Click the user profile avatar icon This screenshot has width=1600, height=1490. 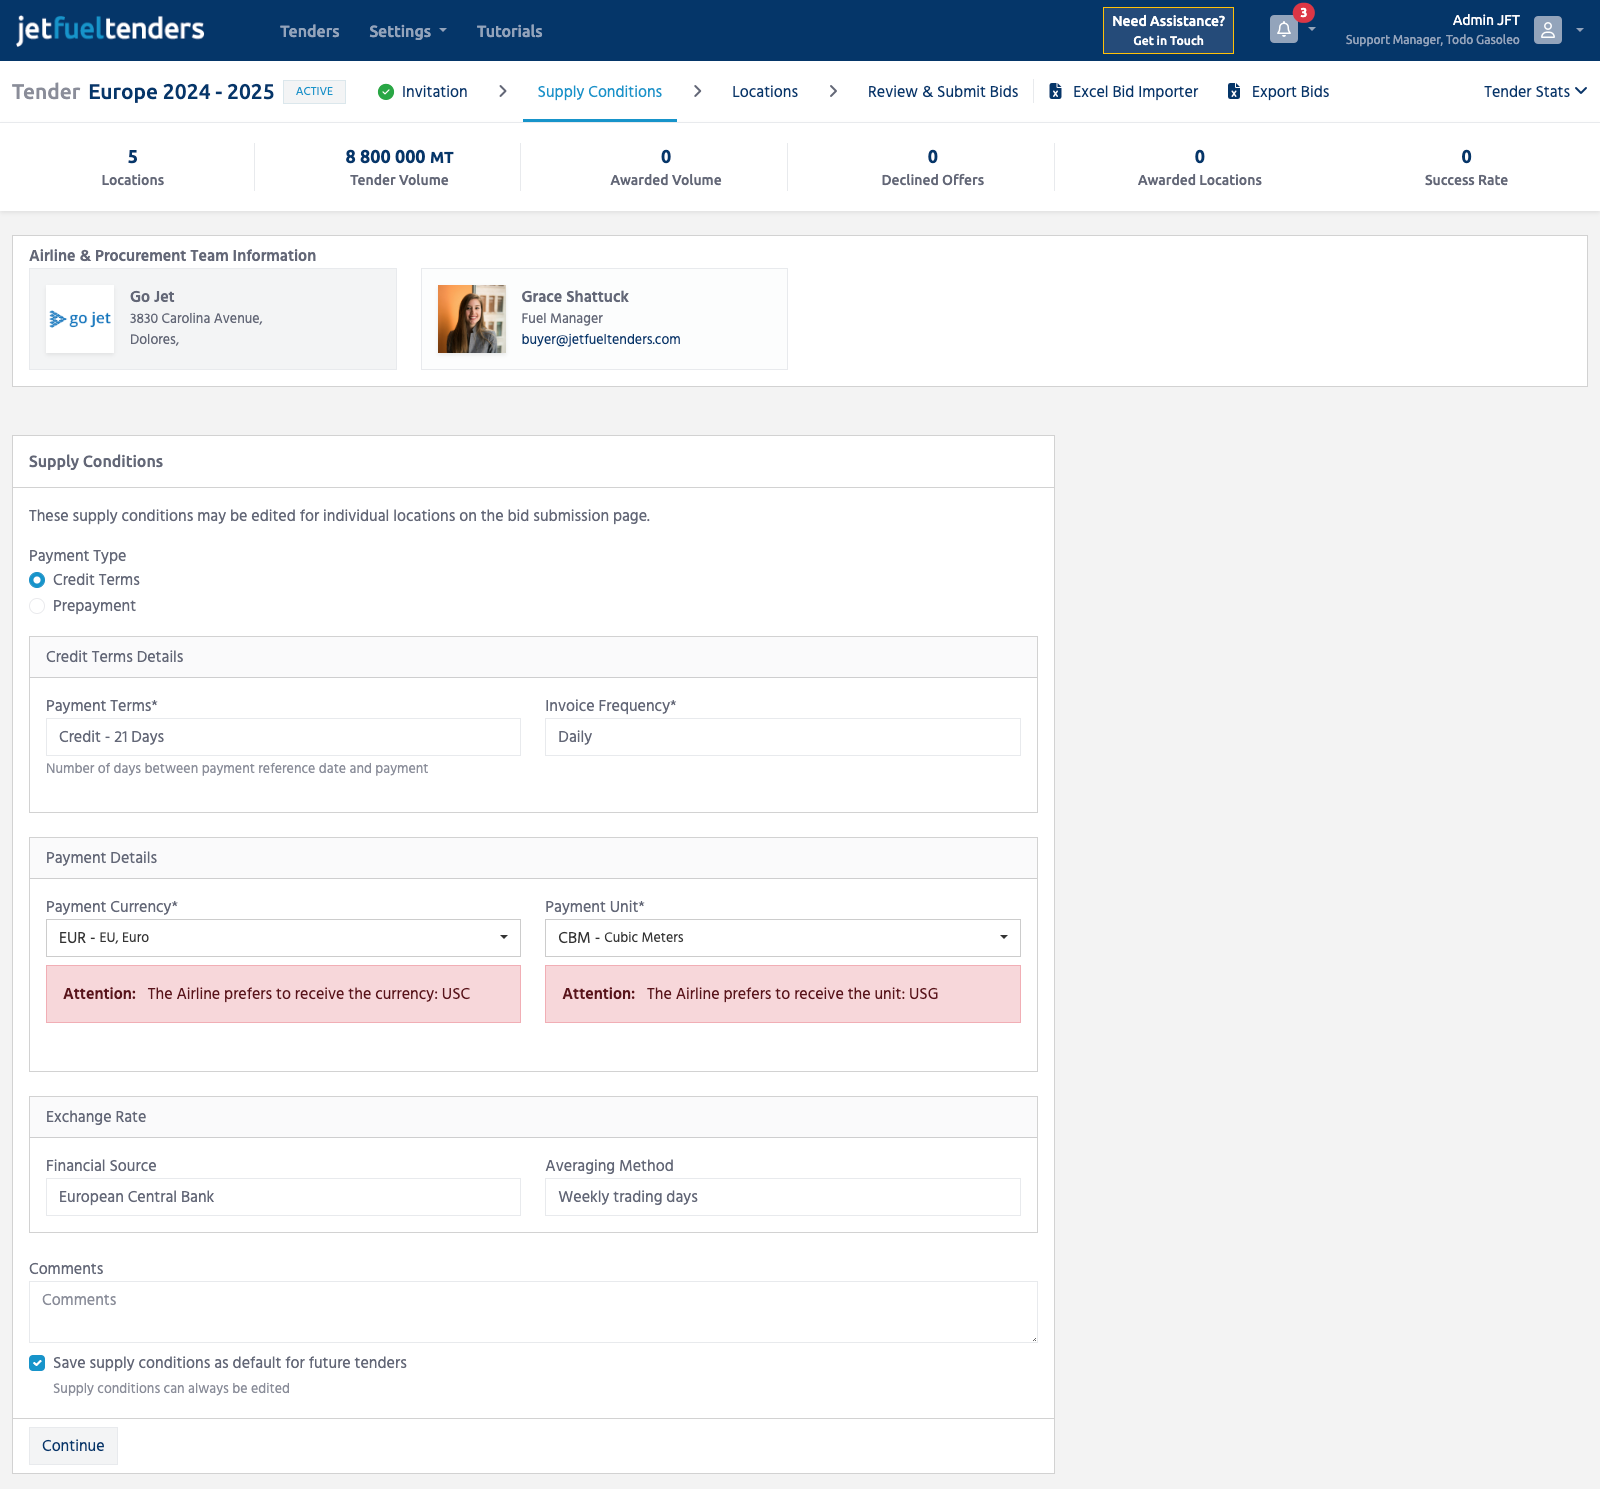click(1547, 30)
